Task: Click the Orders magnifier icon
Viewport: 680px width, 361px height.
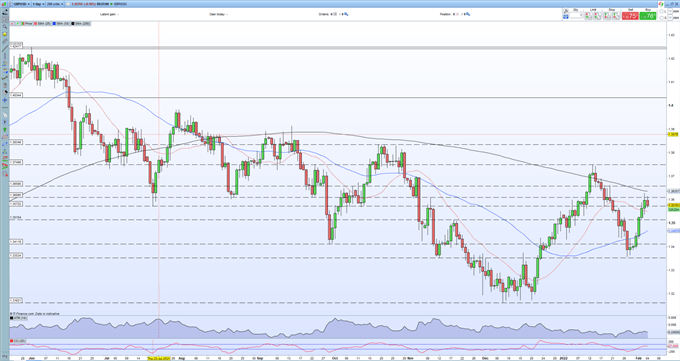Action: coord(346,14)
